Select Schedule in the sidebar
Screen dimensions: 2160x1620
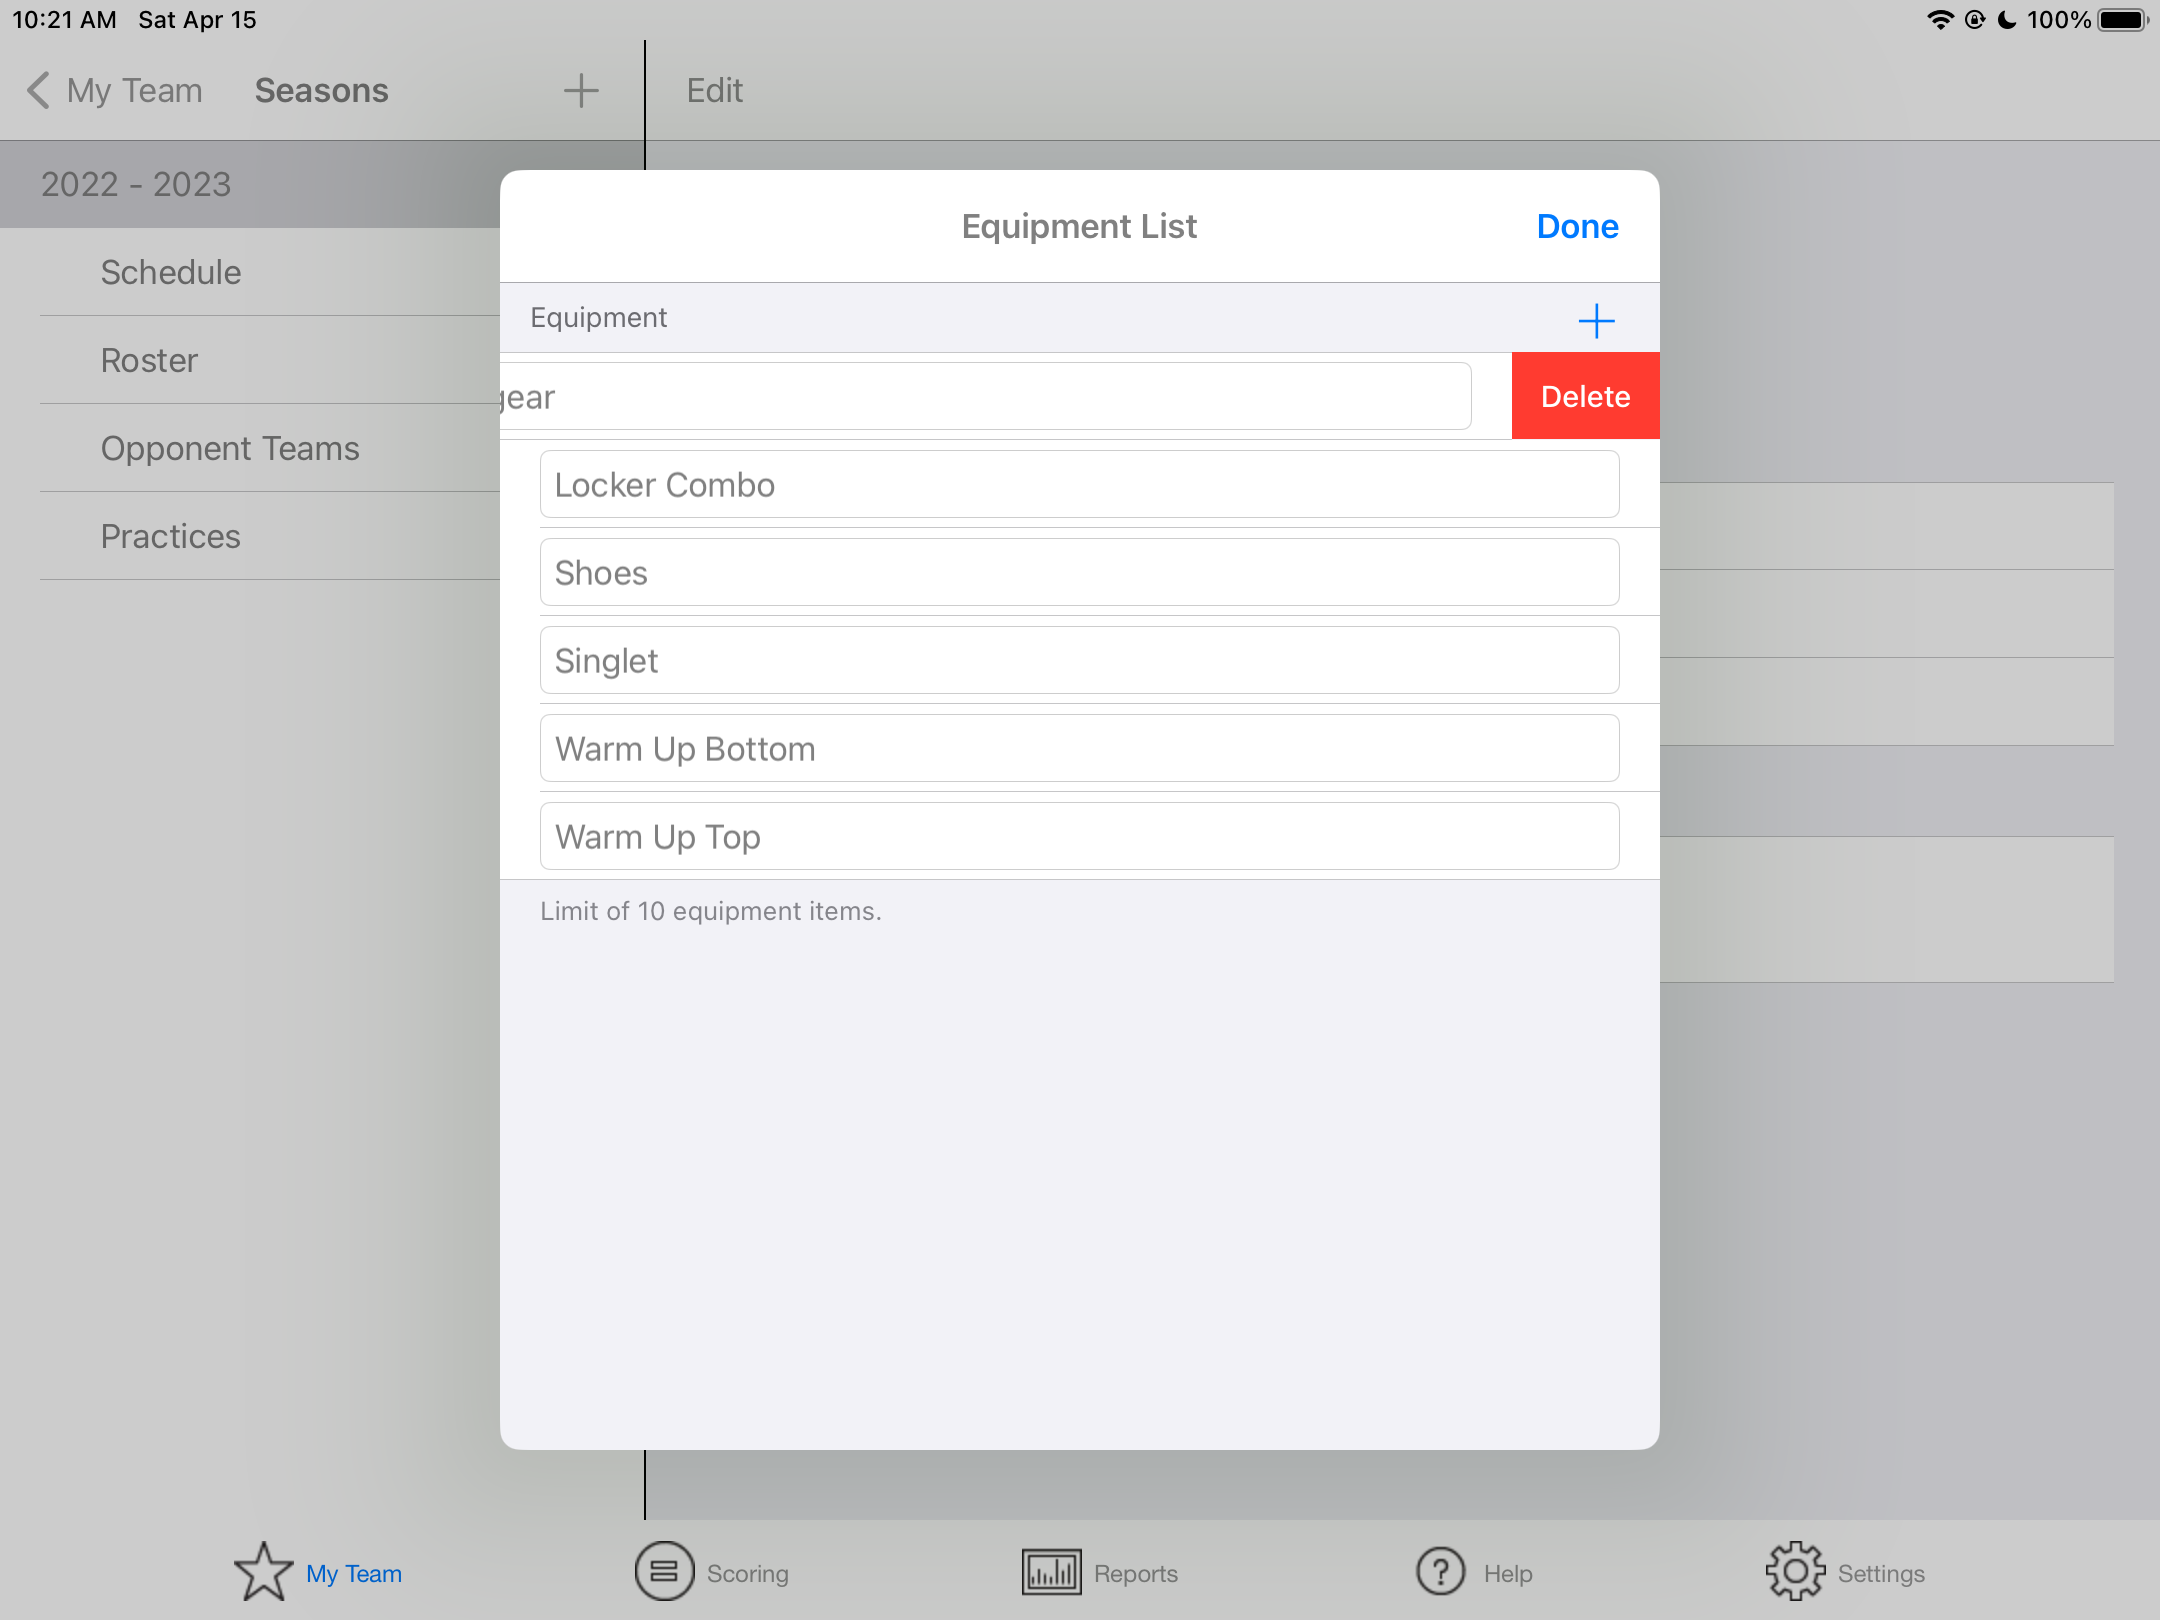(x=171, y=272)
